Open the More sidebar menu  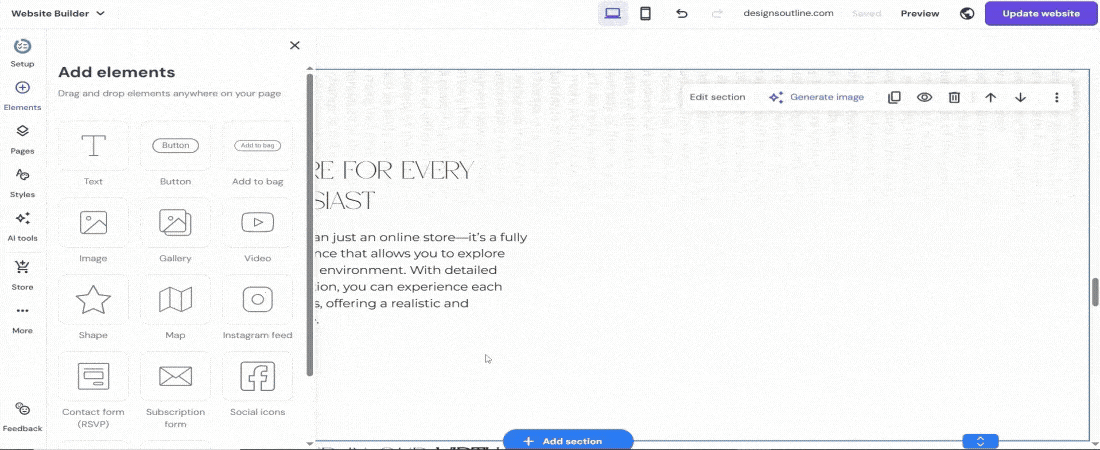pyautogui.click(x=22, y=319)
